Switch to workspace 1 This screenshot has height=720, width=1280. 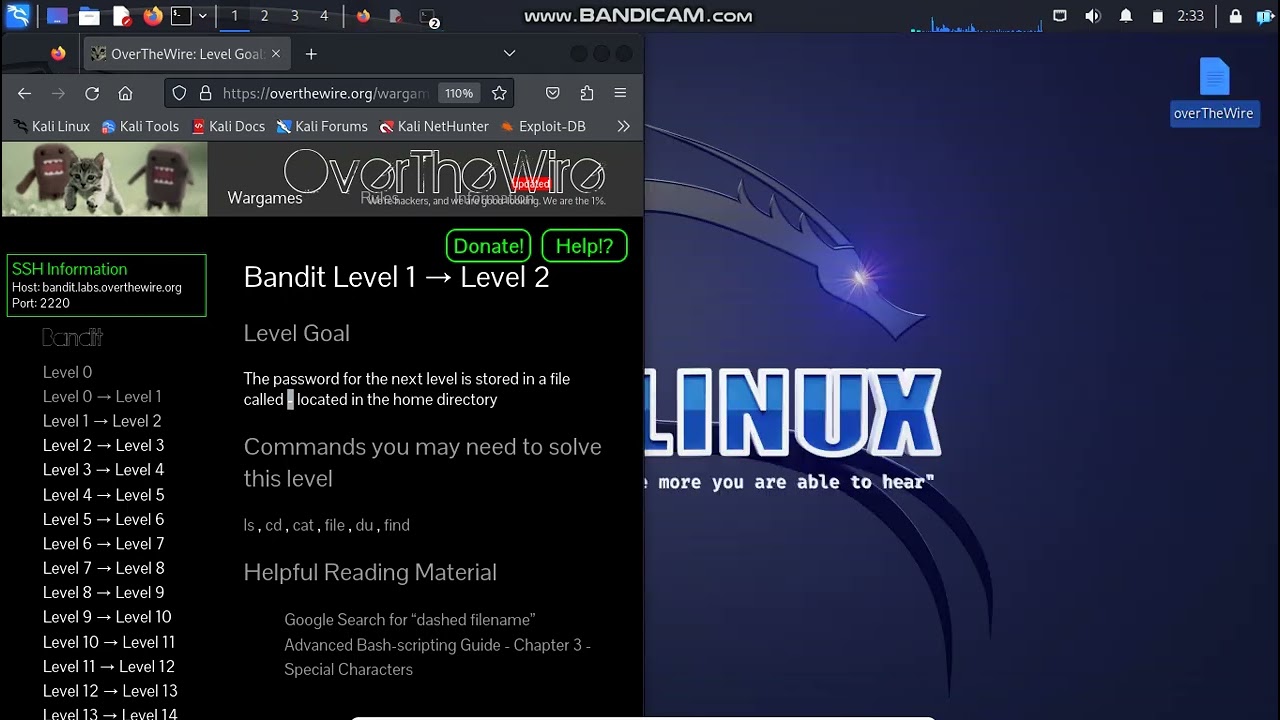(x=234, y=16)
